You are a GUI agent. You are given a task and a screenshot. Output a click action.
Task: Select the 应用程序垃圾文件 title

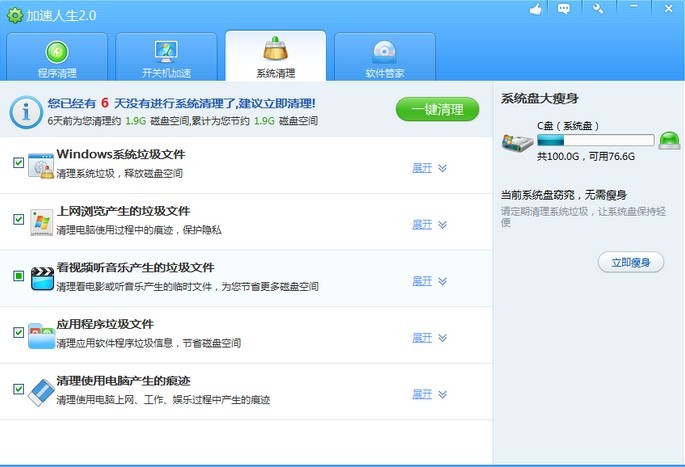105,324
